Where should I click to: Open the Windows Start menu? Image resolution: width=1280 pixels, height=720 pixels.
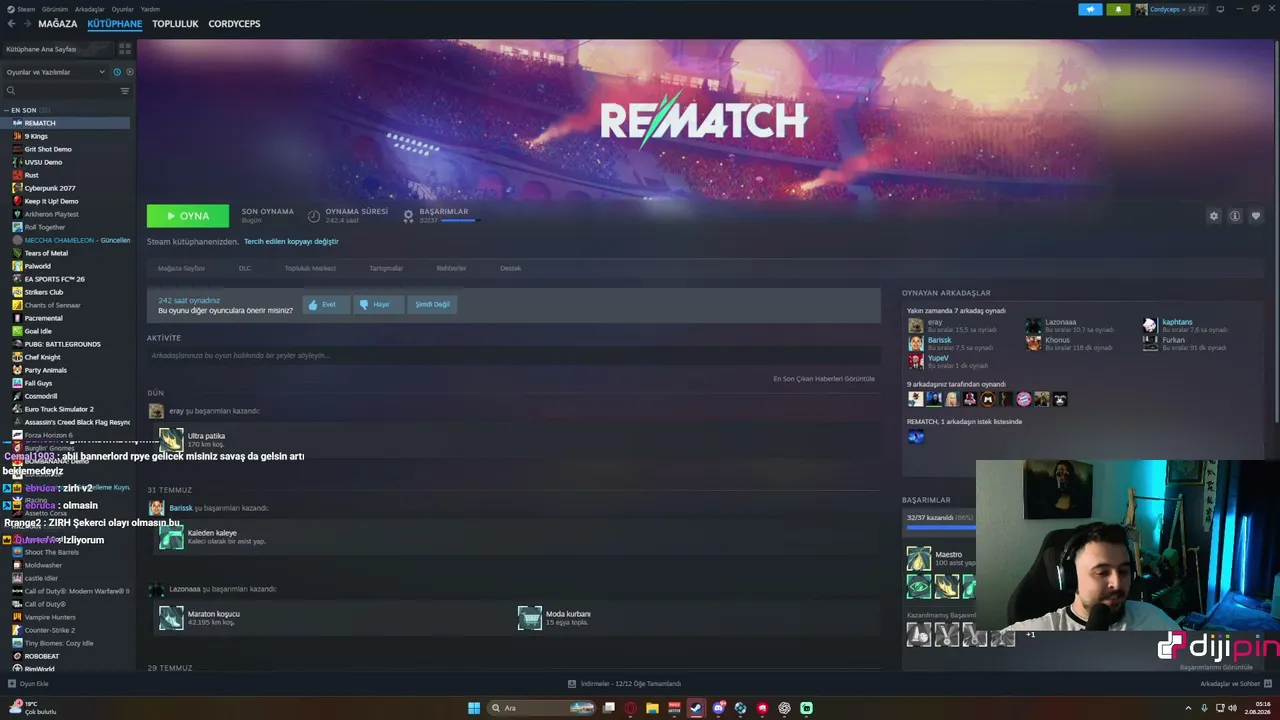(474, 708)
